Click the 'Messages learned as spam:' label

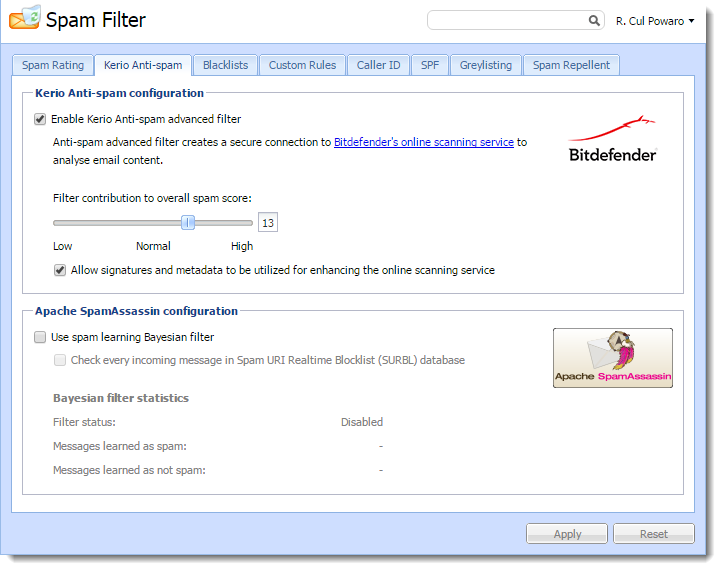[120, 446]
